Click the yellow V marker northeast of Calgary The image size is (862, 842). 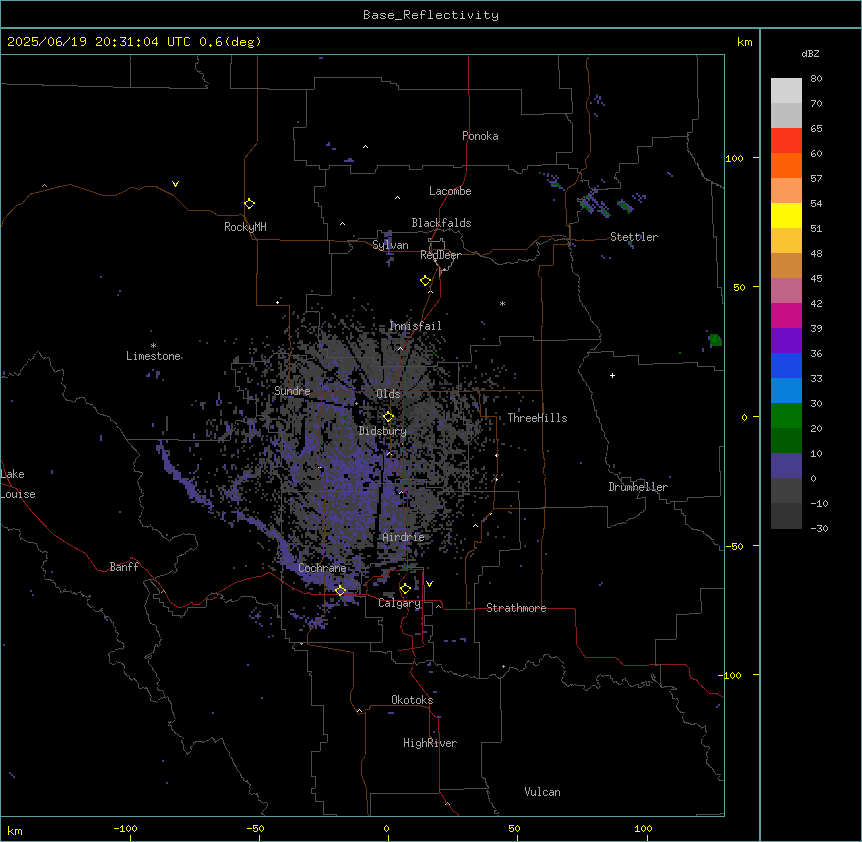tap(429, 584)
